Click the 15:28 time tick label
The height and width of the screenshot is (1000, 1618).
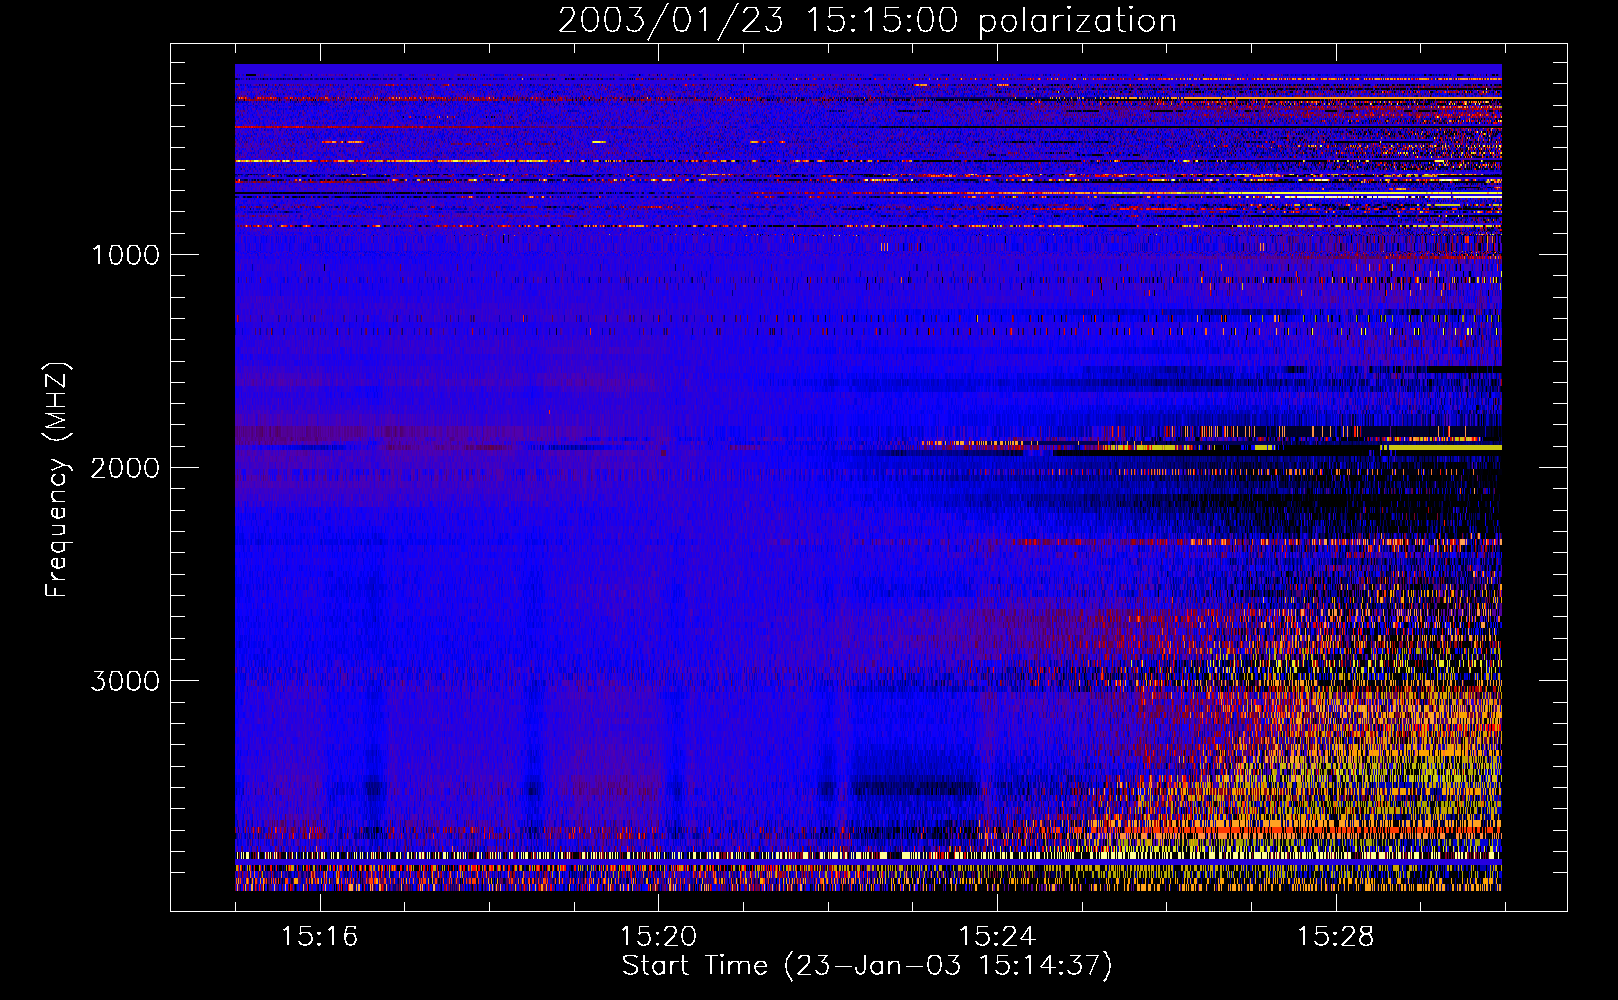[1336, 936]
